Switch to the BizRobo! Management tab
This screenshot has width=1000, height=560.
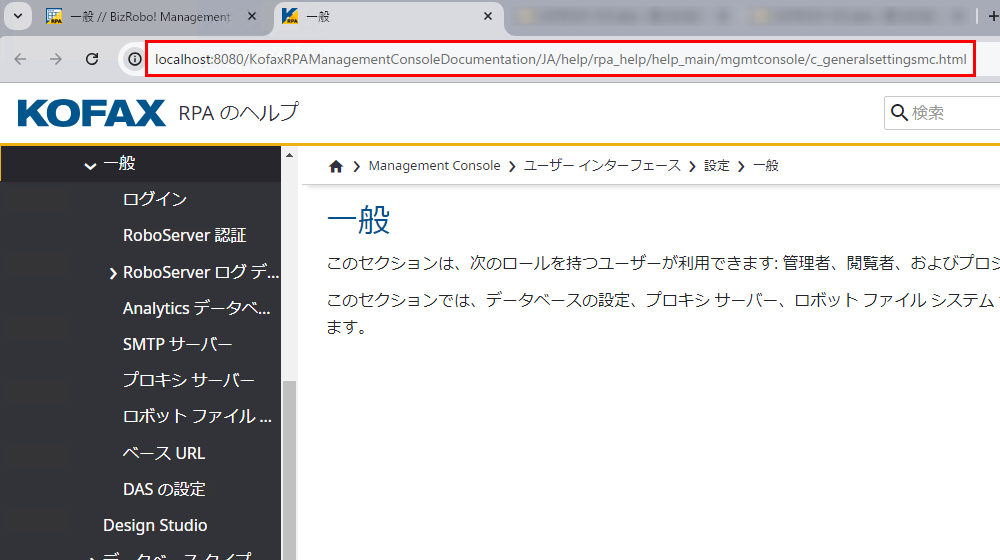(x=151, y=17)
